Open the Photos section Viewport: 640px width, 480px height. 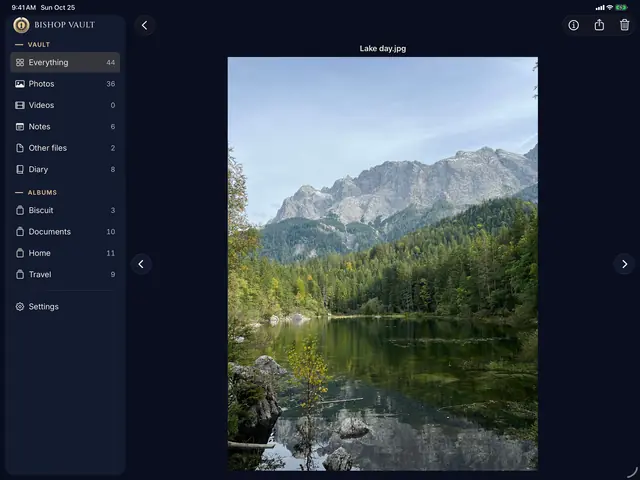[65, 84]
